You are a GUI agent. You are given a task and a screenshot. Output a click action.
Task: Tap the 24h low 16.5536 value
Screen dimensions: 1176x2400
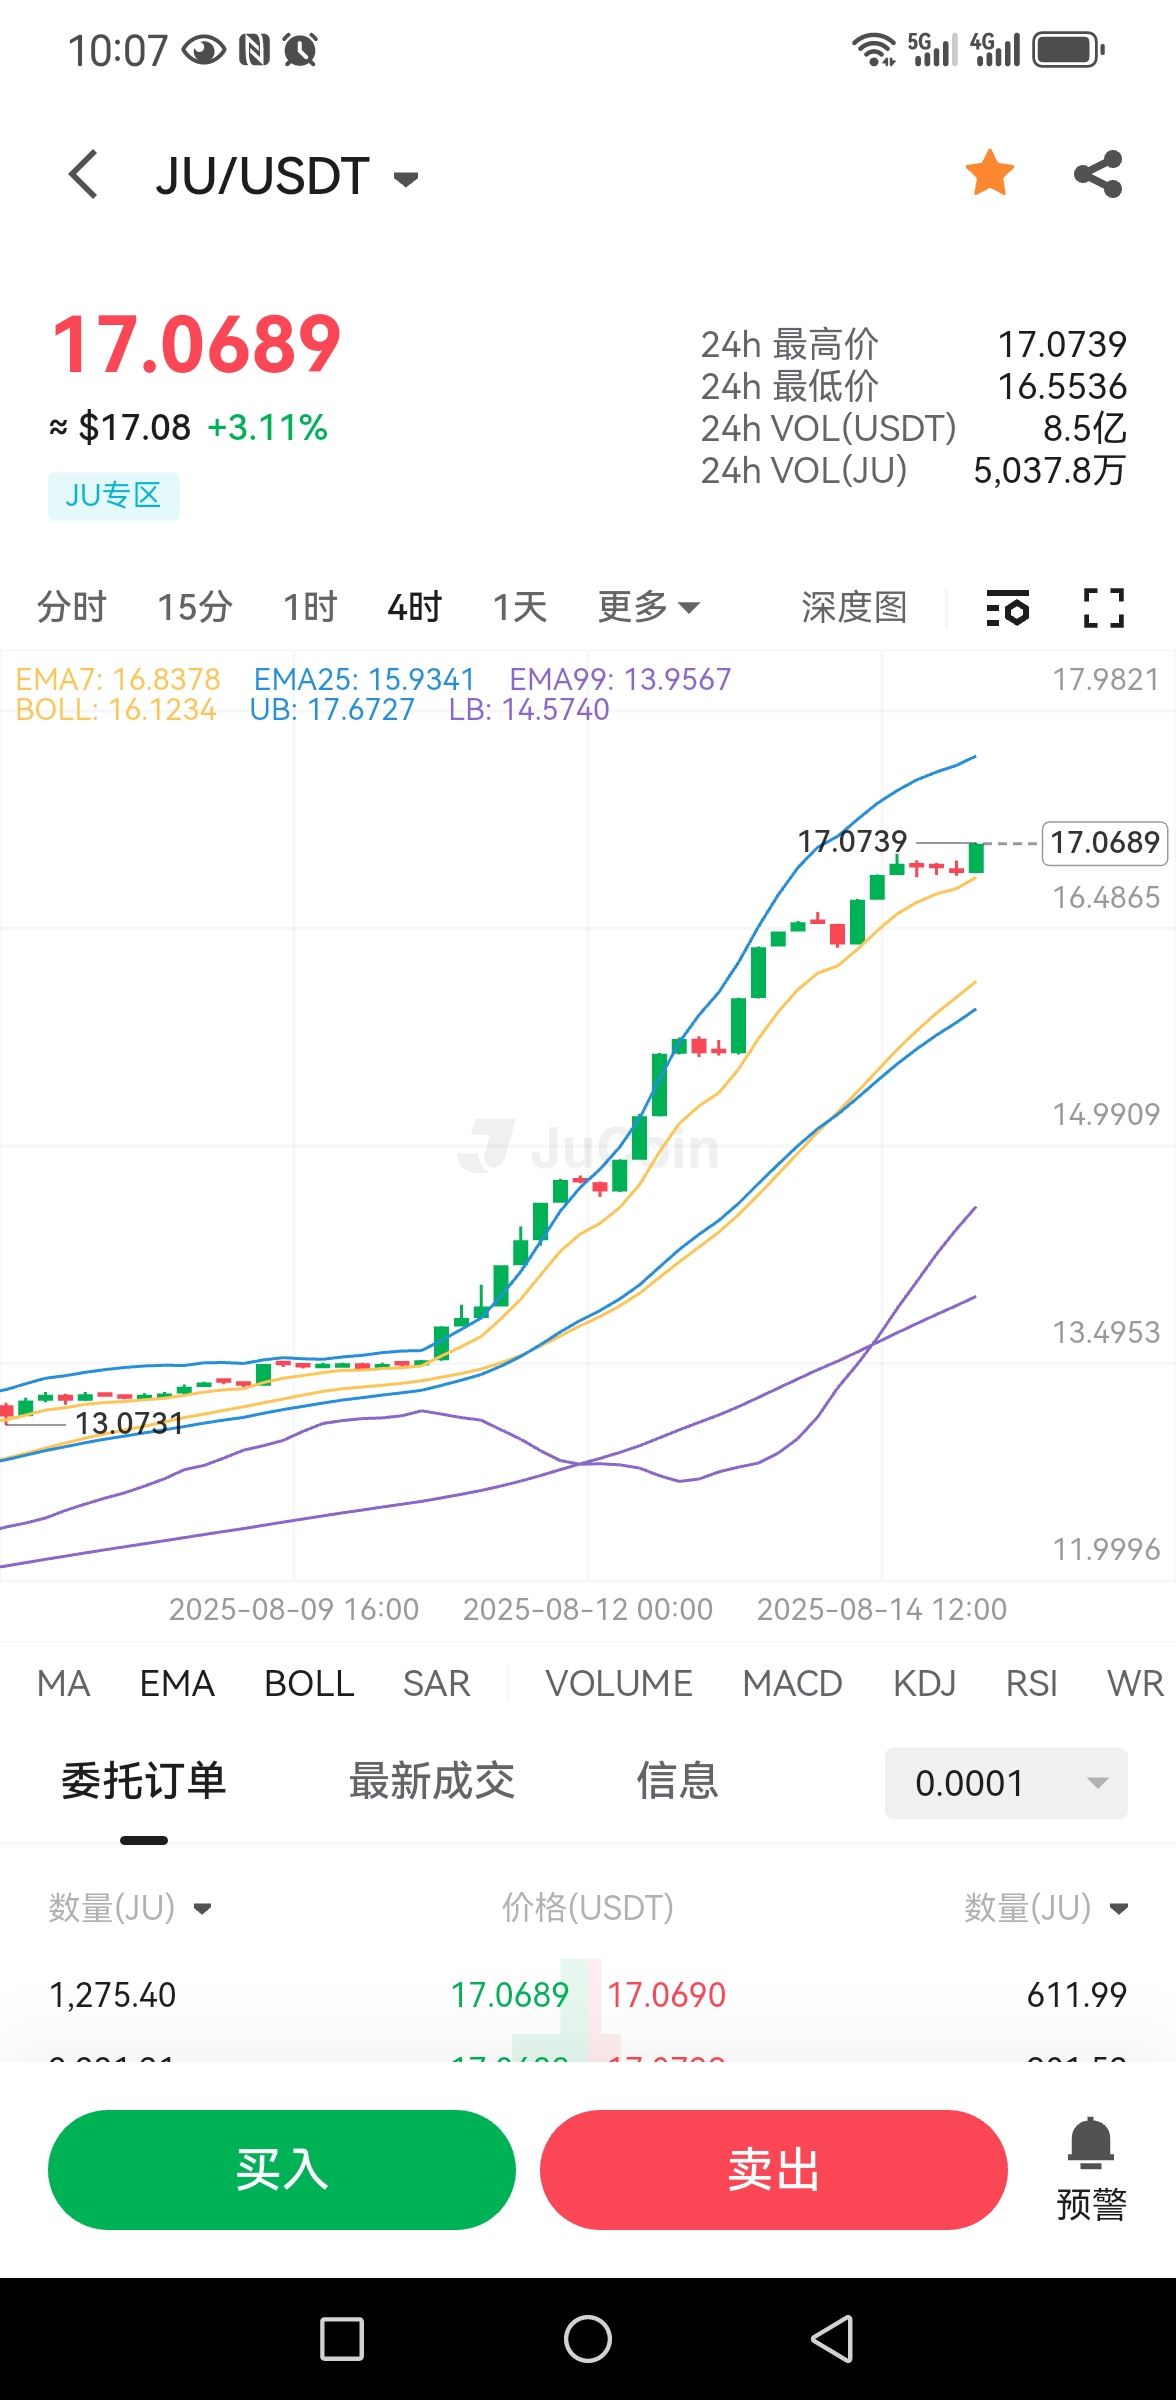click(x=1062, y=387)
